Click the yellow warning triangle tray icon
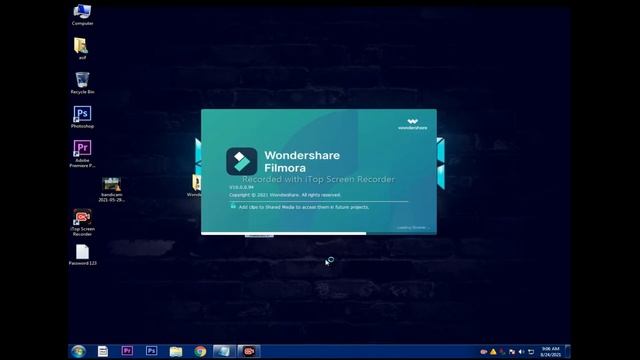The image size is (640, 360). coord(493,351)
